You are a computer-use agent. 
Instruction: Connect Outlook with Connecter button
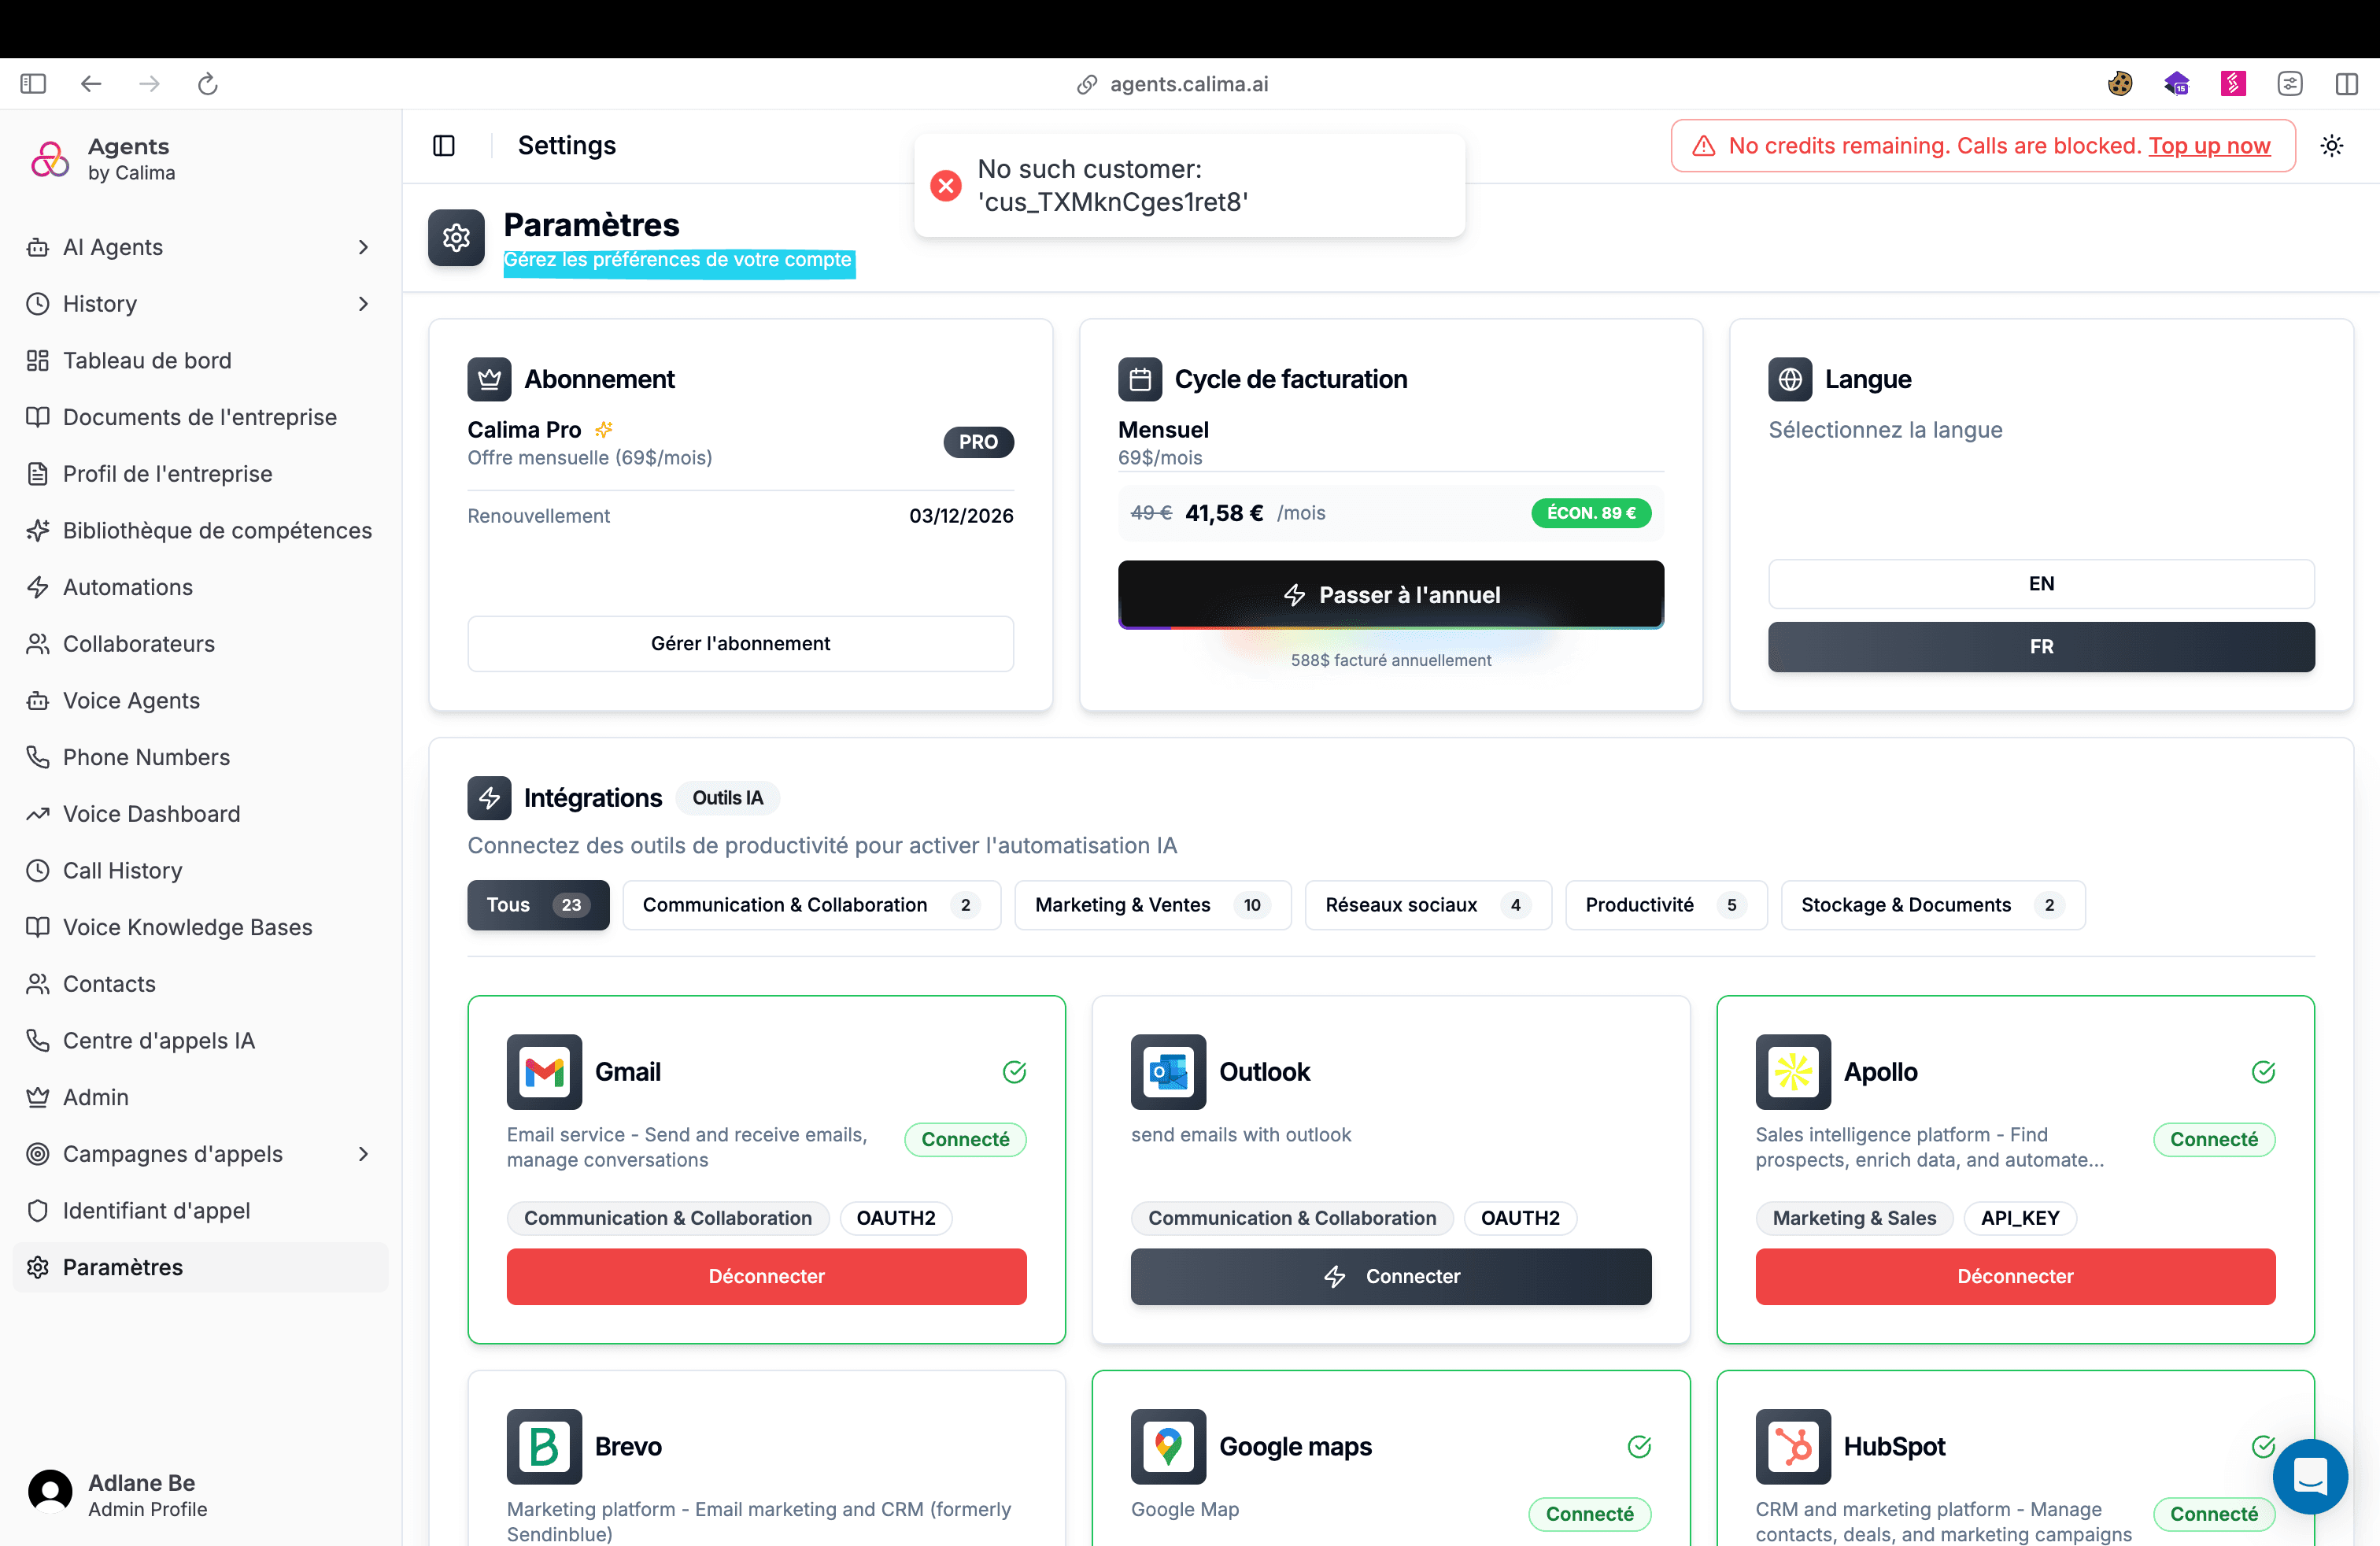(x=1391, y=1277)
